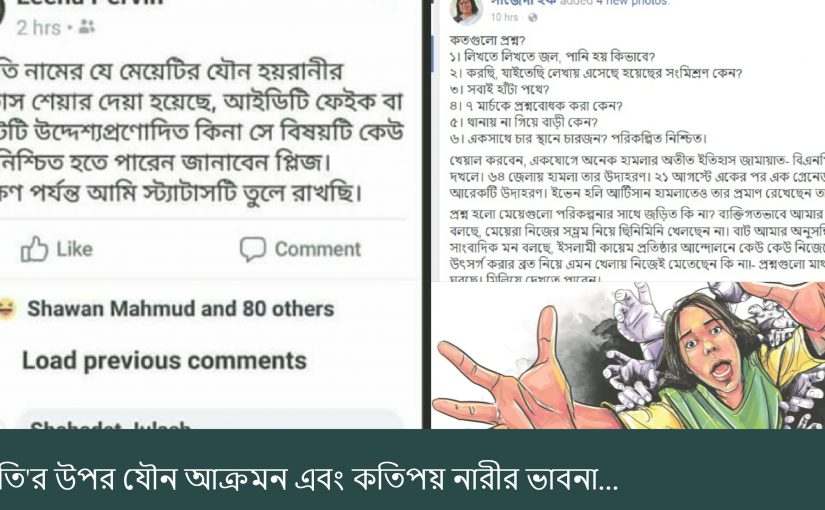825x510 pixels.
Task: Click the Like thumbs-up icon
Action: point(34,249)
